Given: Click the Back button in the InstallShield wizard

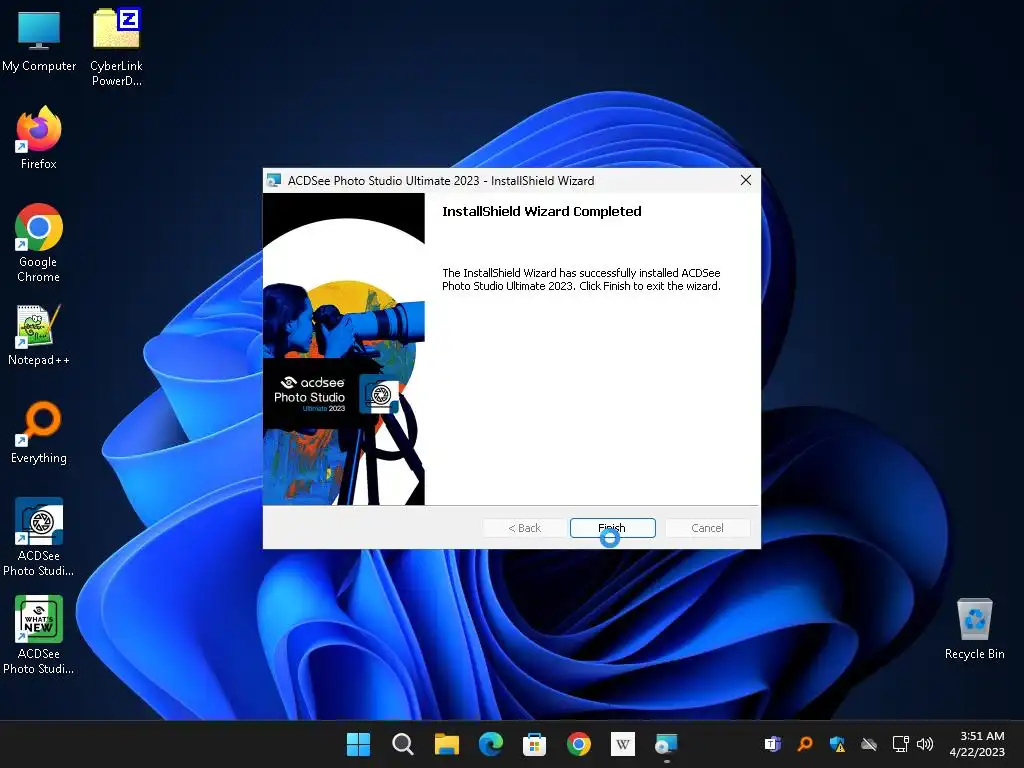Looking at the screenshot, I should pyautogui.click(x=524, y=528).
